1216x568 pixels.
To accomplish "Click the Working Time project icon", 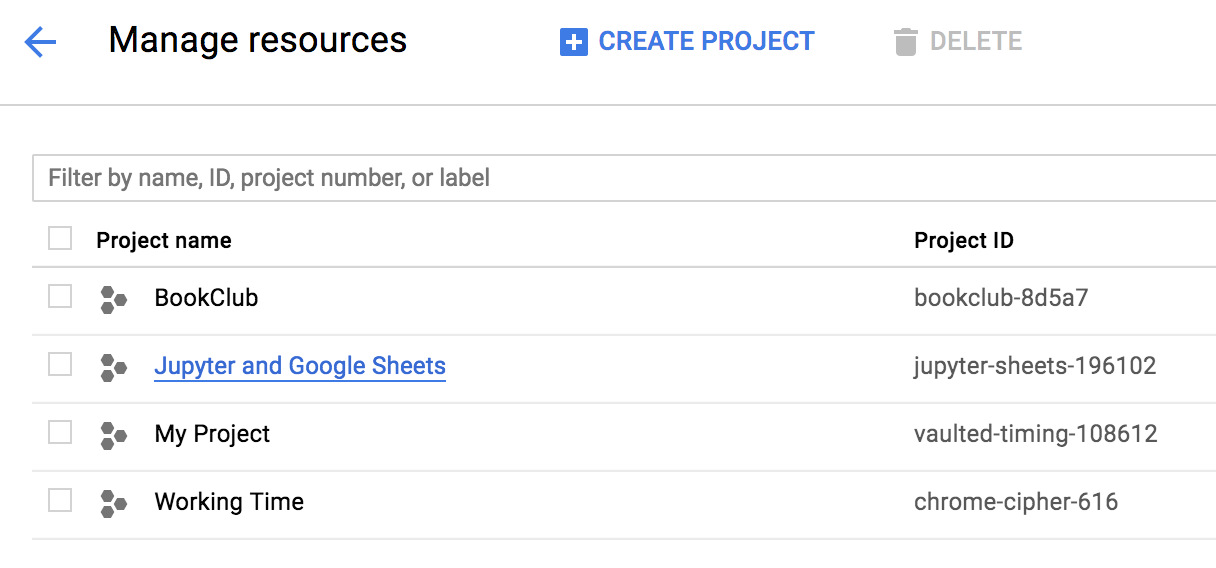I will click(114, 502).
